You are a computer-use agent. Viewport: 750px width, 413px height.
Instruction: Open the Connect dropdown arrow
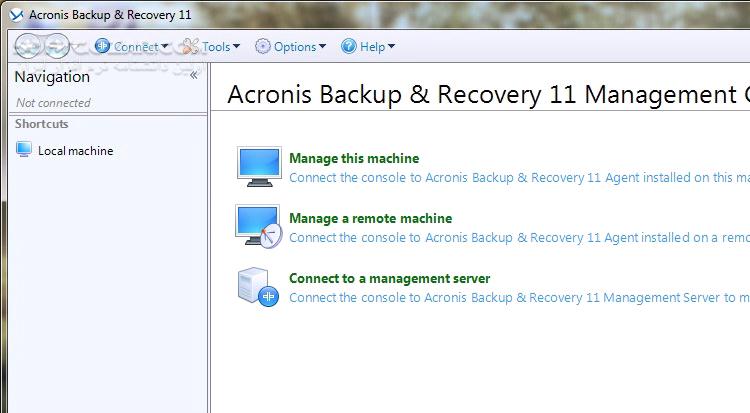[x=165, y=46]
